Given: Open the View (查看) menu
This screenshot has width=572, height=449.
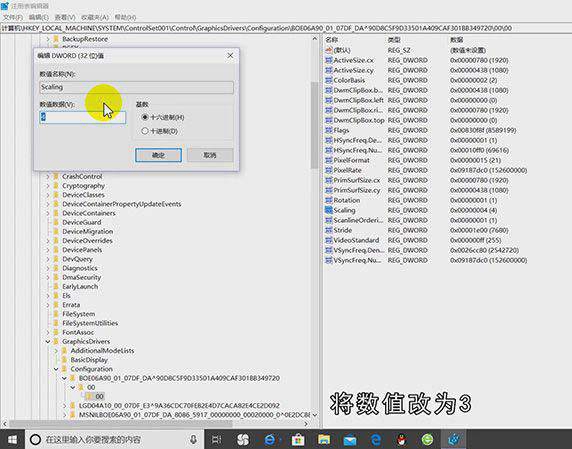Looking at the screenshot, I should (x=65, y=17).
